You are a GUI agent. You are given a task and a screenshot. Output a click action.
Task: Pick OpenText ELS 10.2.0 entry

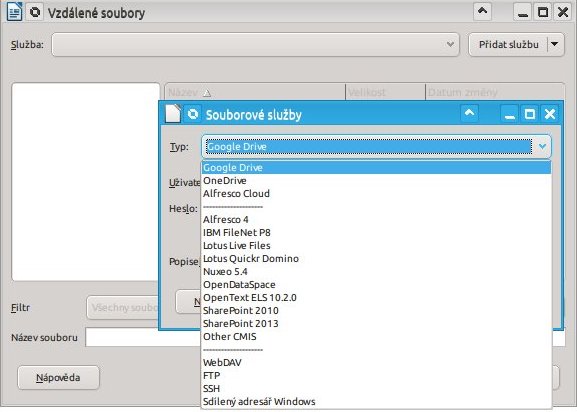click(376, 297)
